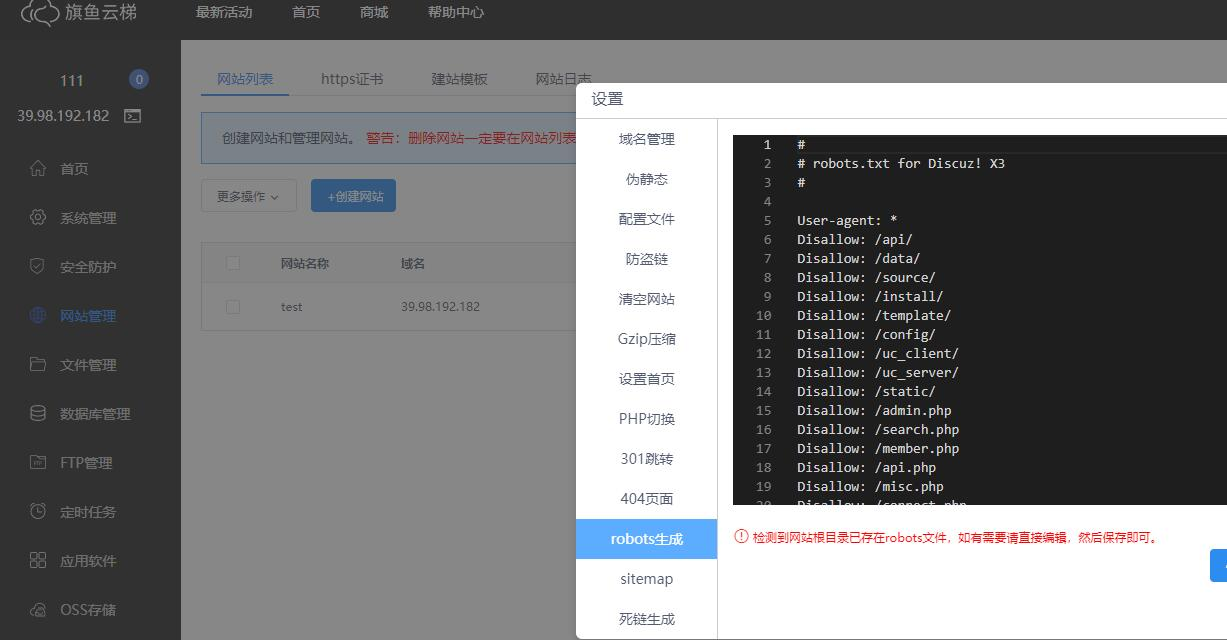The image size is (1227, 640).
Task: Click the 域名 column header
Action: click(413, 263)
